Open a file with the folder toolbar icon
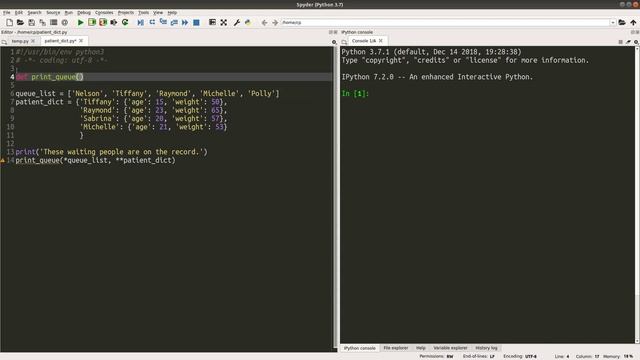The image size is (640, 360). tap(20, 22)
